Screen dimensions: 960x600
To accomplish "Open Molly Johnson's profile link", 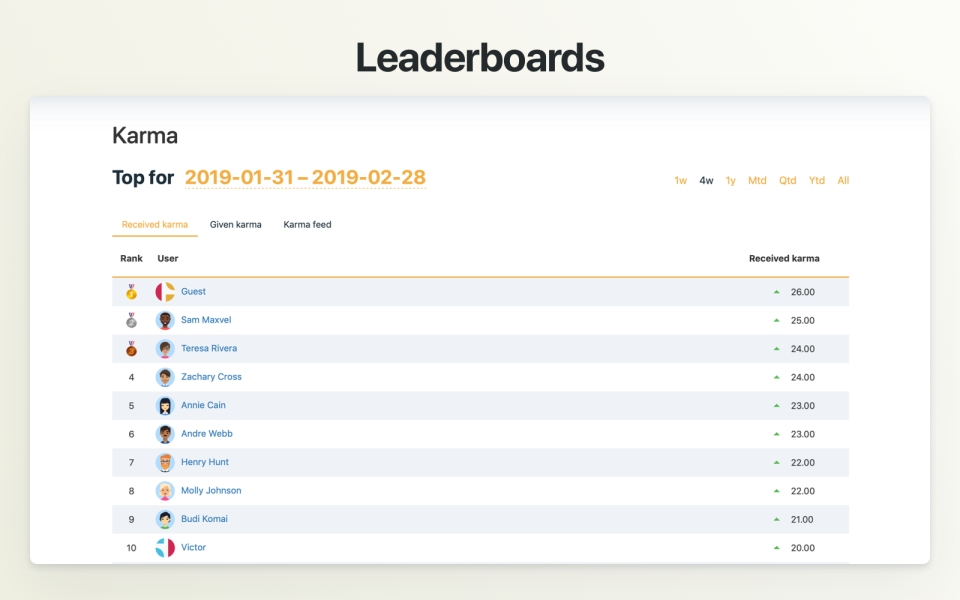I will coord(211,491).
